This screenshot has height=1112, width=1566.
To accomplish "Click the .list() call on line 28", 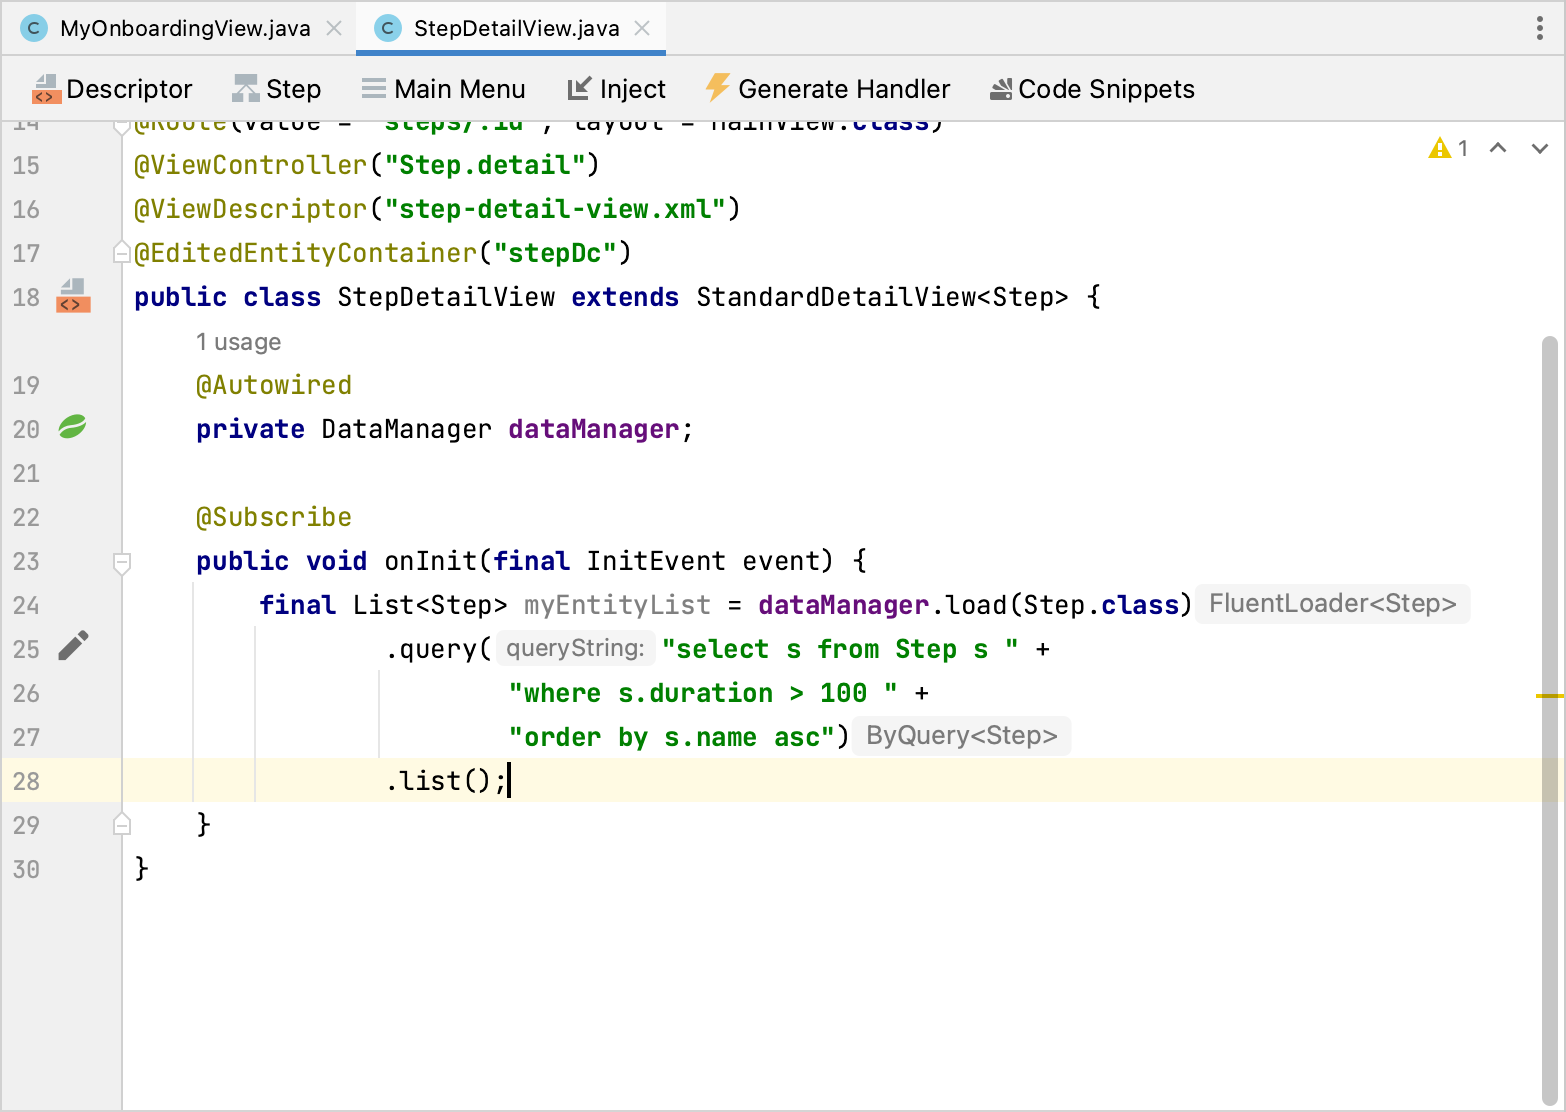I will pyautogui.click(x=446, y=781).
